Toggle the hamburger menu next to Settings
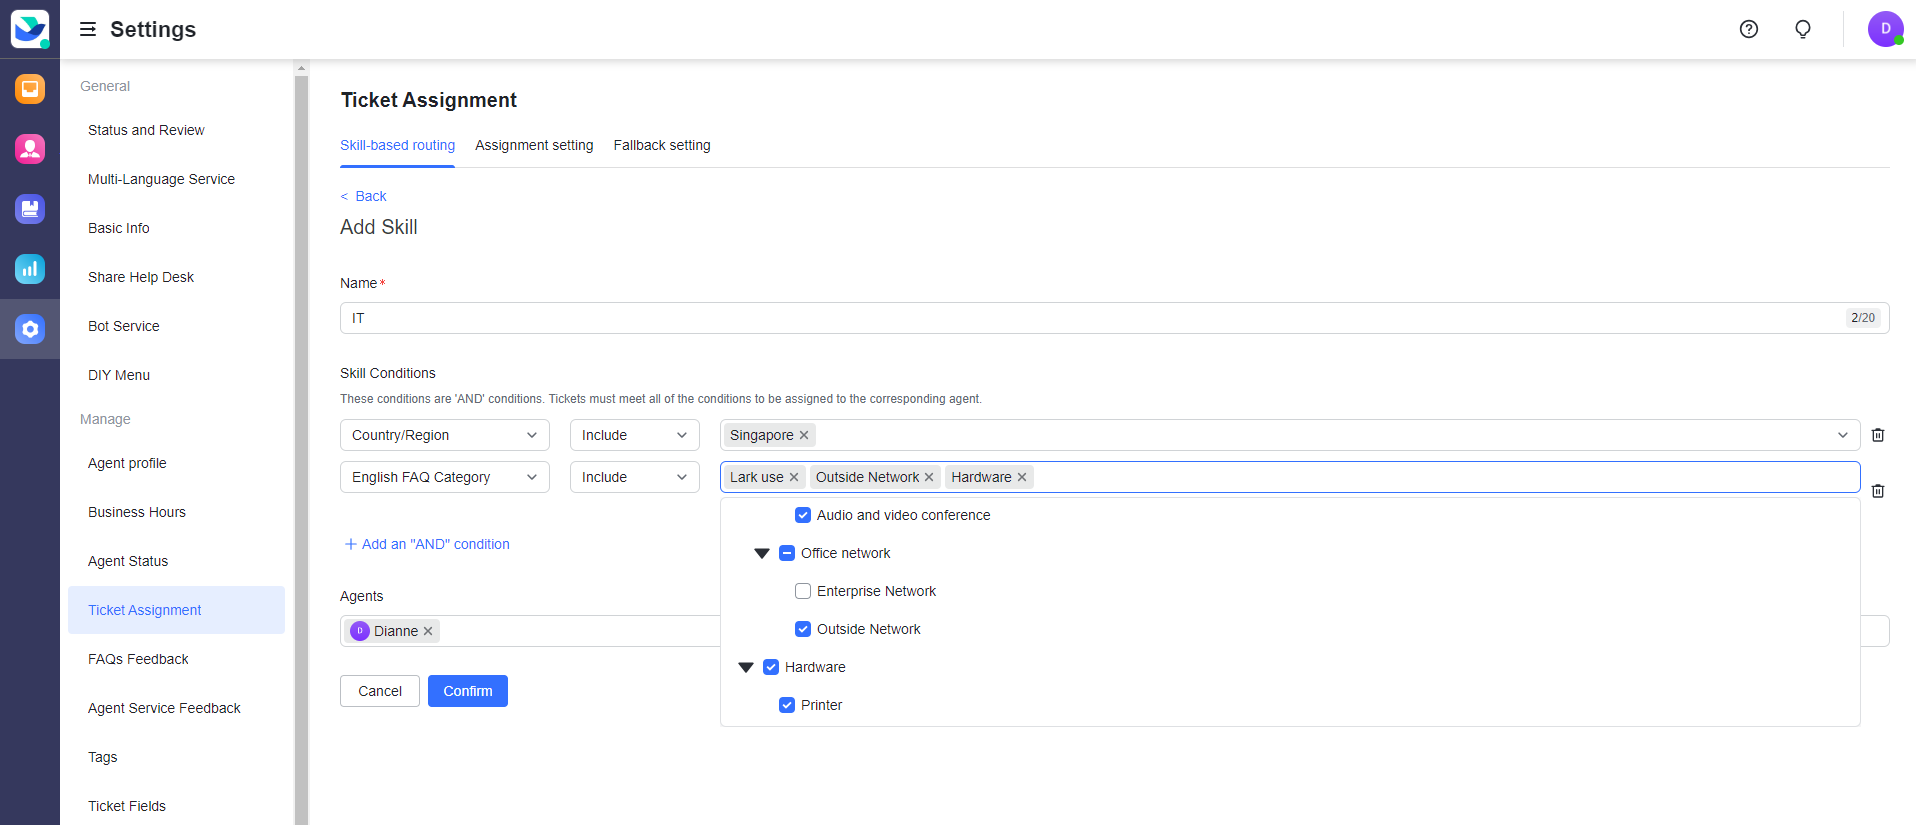 pyautogui.click(x=88, y=29)
